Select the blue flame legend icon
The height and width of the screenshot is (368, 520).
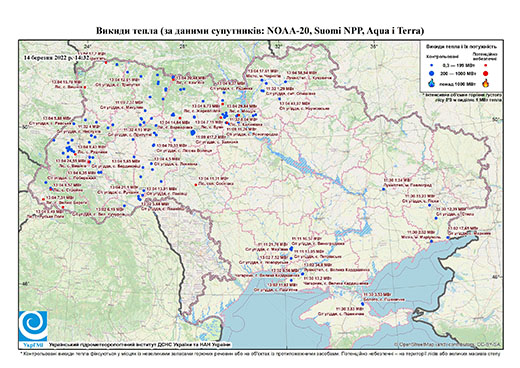pos(432,83)
